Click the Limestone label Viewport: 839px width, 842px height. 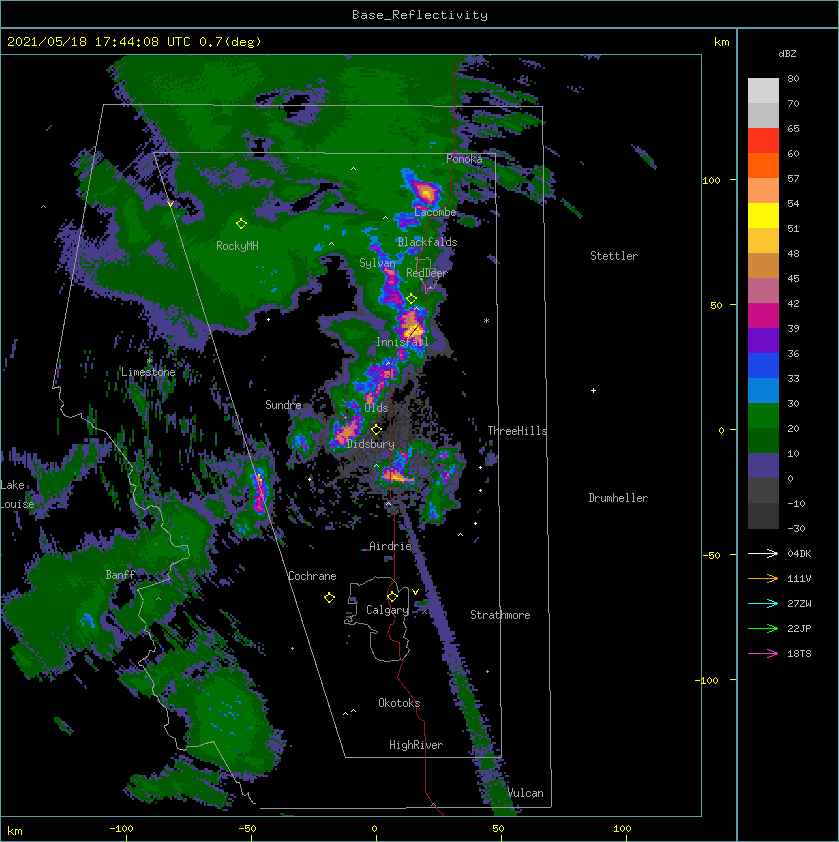click(x=148, y=372)
